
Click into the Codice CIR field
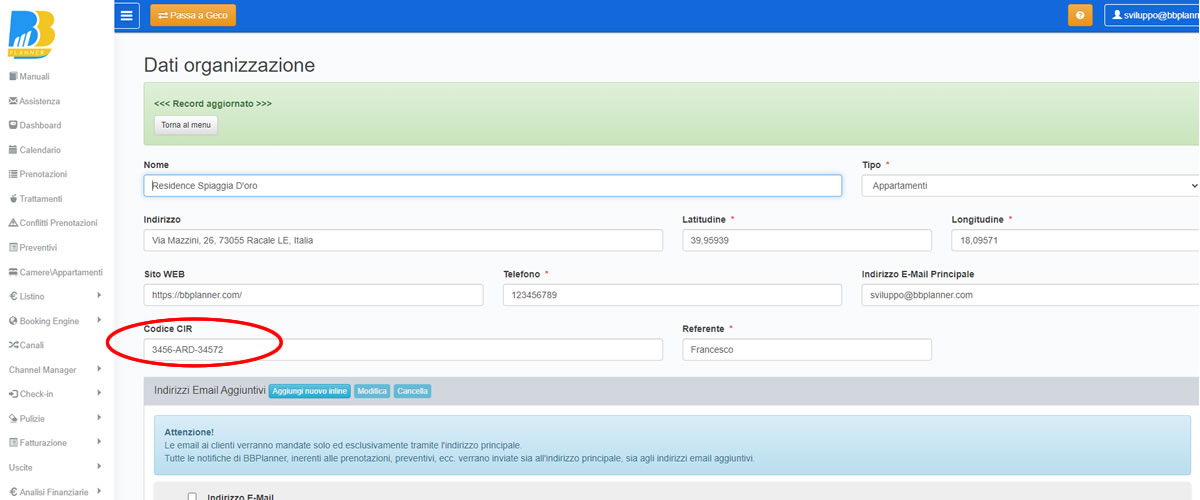tap(403, 350)
